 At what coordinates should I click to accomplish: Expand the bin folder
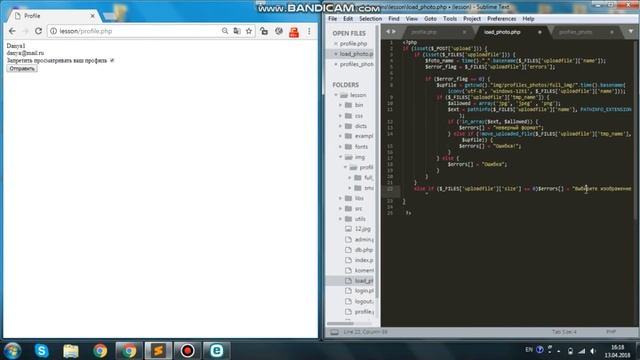tap(340, 105)
